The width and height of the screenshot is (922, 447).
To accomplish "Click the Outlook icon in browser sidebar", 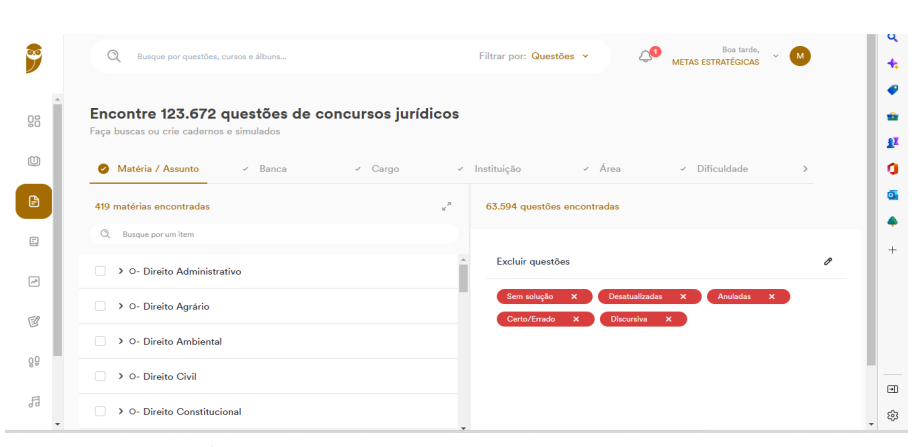I will (893, 195).
